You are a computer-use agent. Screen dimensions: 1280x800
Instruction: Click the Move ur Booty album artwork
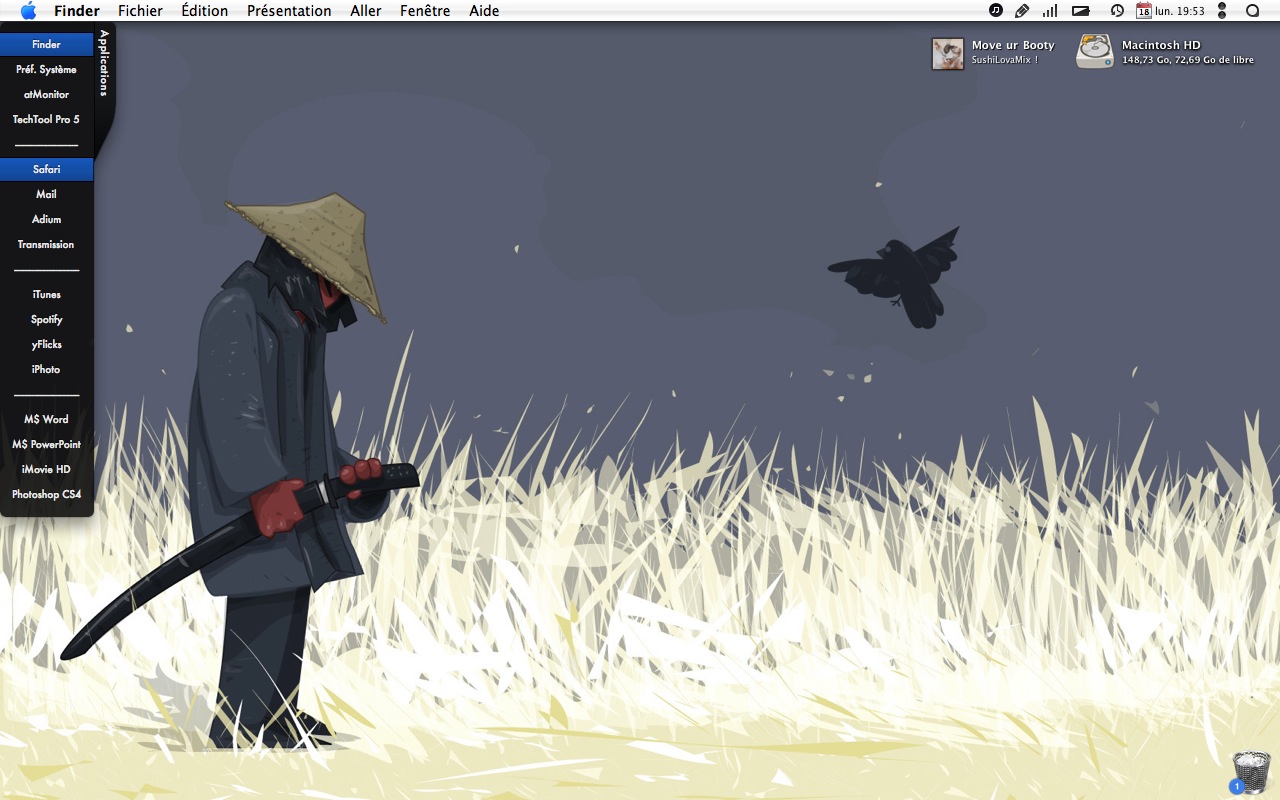coord(948,53)
